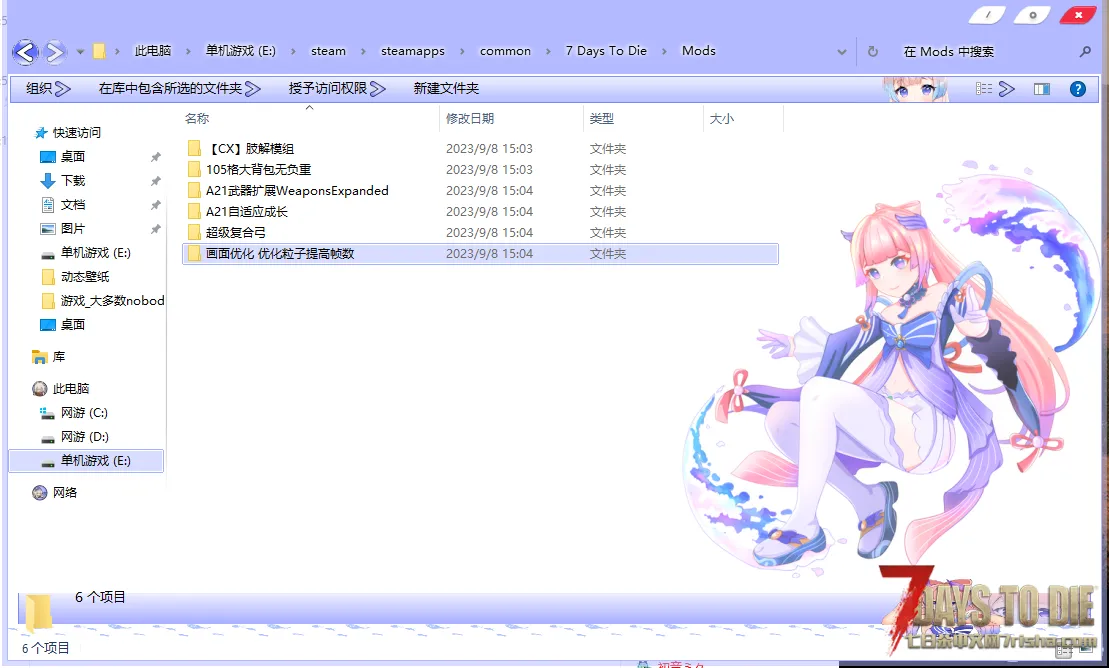Navigate to 单机游戏 (E:) breadcrumb segment
This screenshot has height=668, width=1109.
tap(240, 51)
